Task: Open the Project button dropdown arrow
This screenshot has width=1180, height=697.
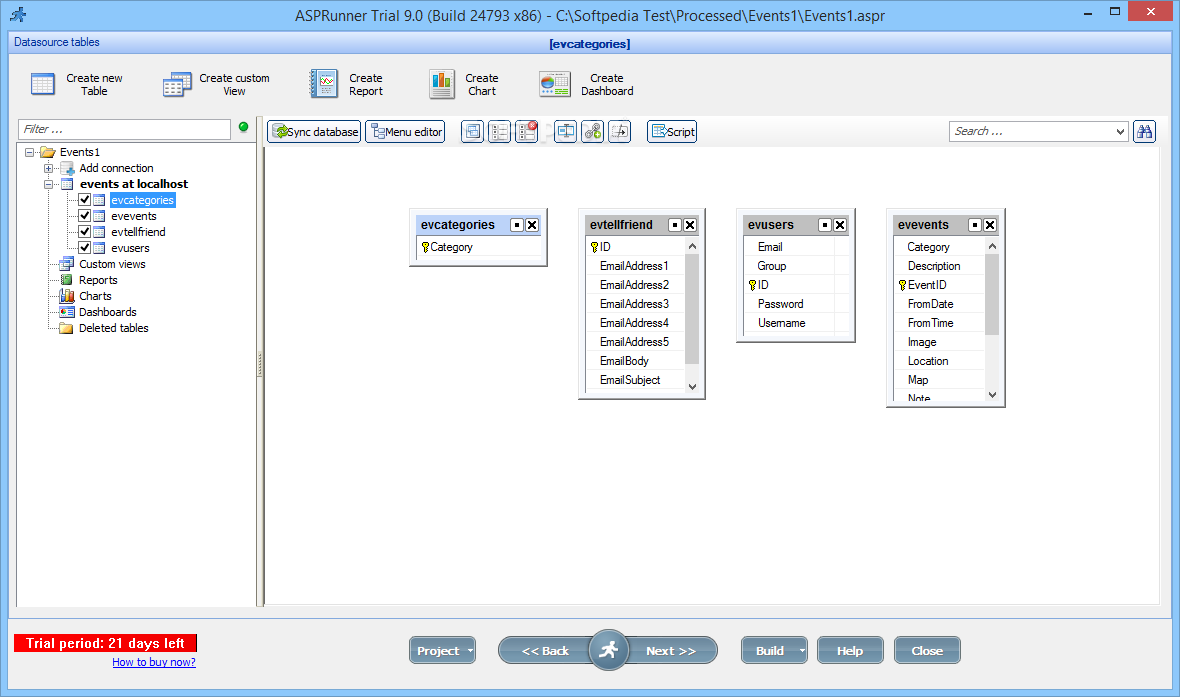Action: pyautogui.click(x=470, y=650)
